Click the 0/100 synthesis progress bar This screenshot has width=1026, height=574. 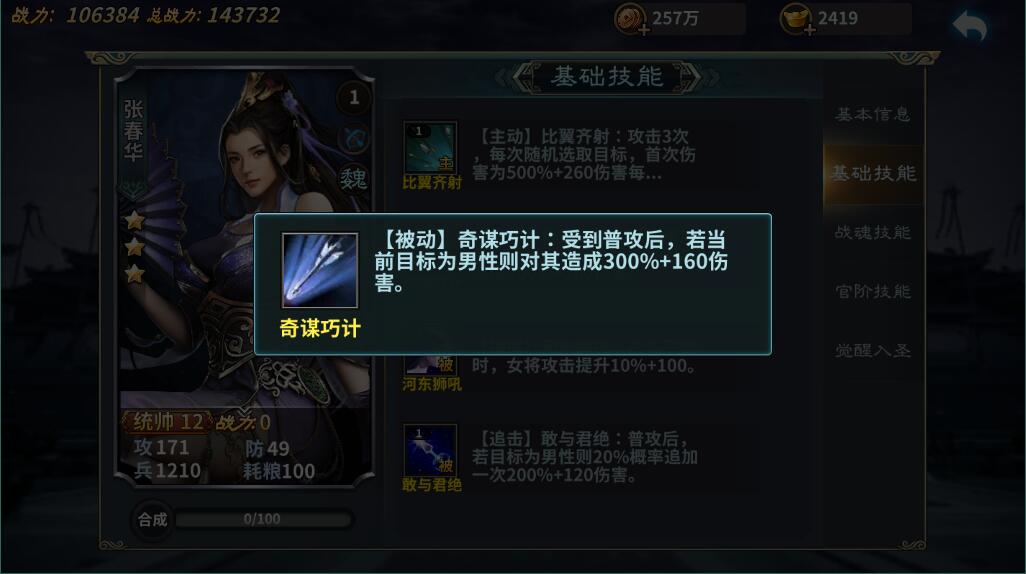[264, 520]
